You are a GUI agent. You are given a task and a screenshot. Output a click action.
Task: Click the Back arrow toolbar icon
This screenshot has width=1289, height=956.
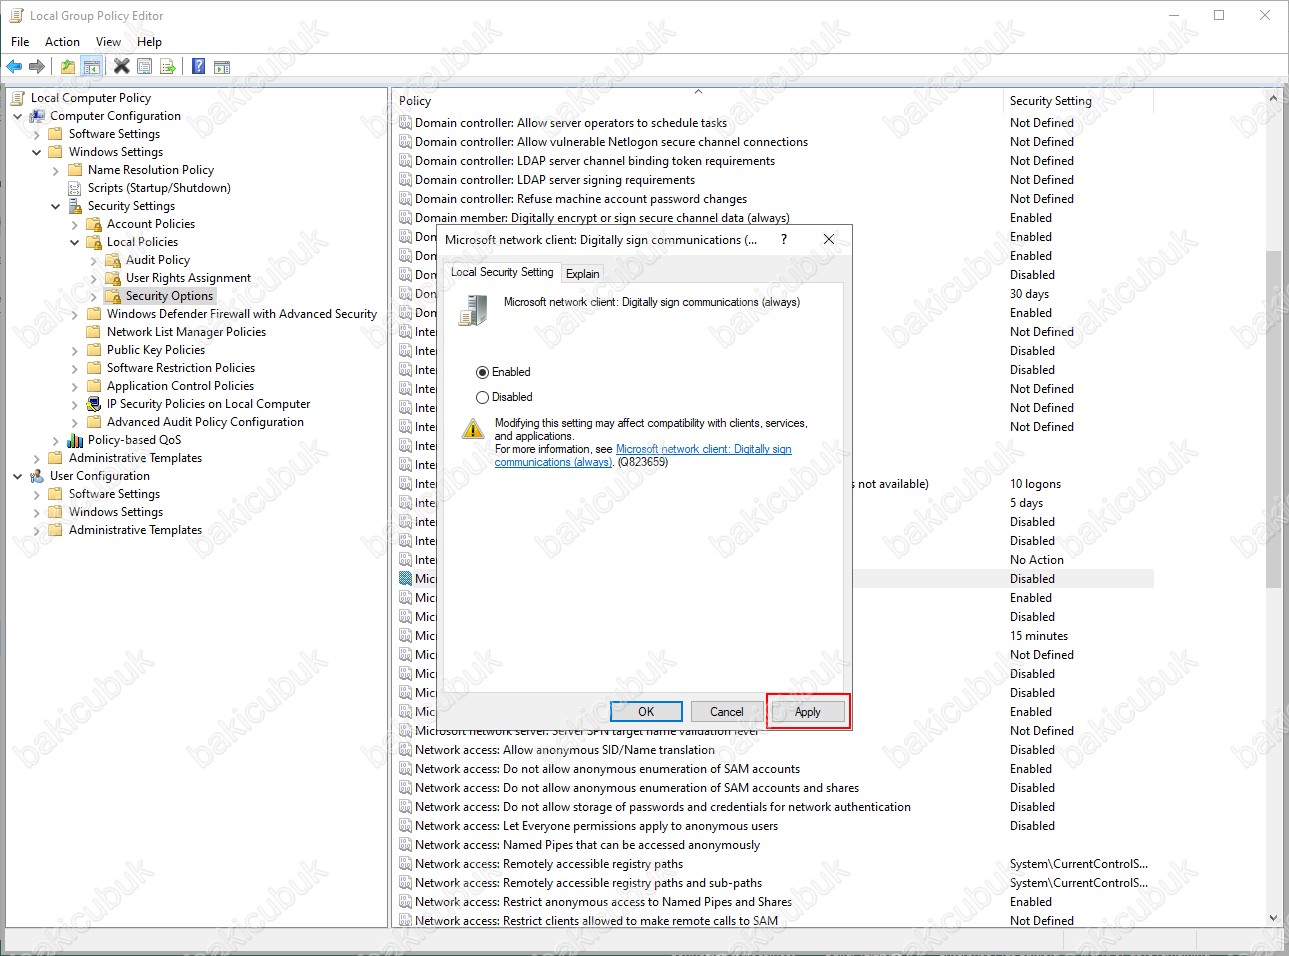(x=14, y=67)
